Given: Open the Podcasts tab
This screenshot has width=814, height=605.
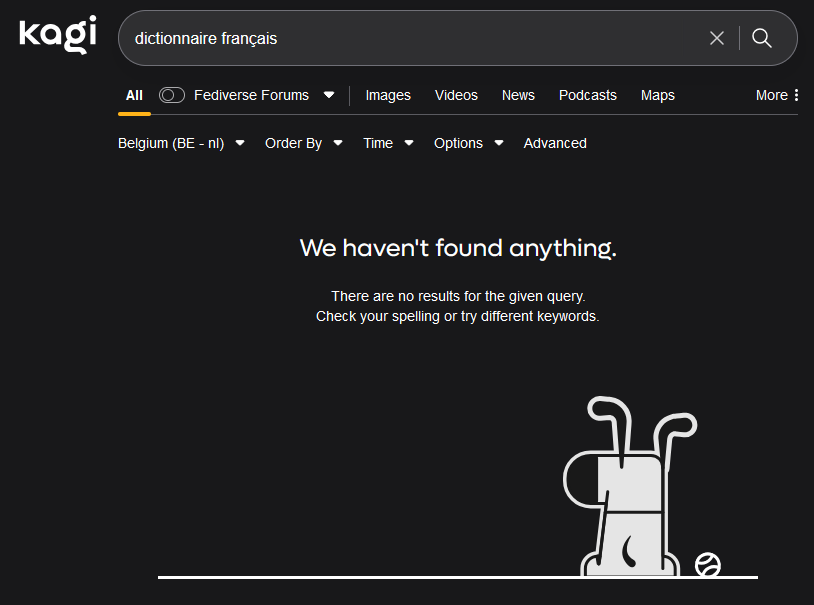Looking at the screenshot, I should [587, 95].
